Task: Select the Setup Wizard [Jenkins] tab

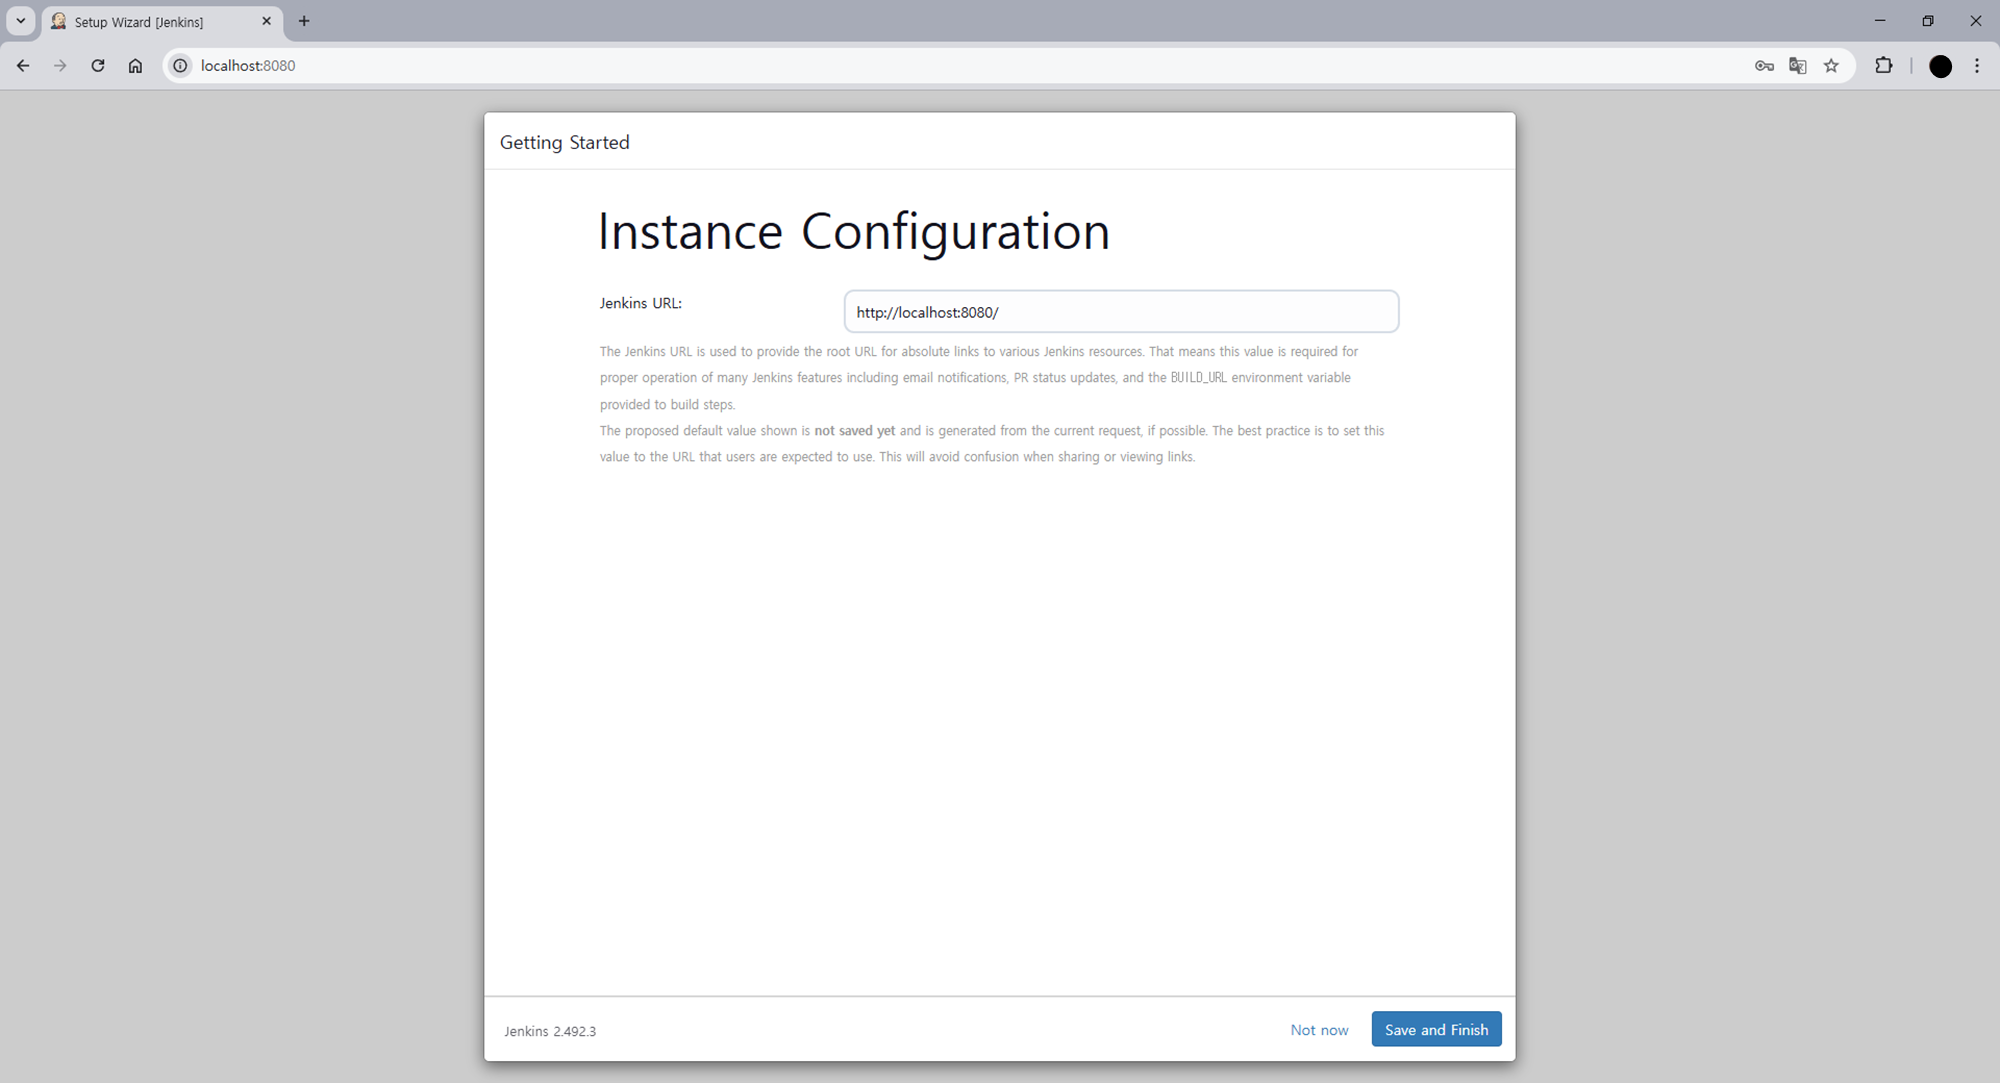Action: click(162, 22)
